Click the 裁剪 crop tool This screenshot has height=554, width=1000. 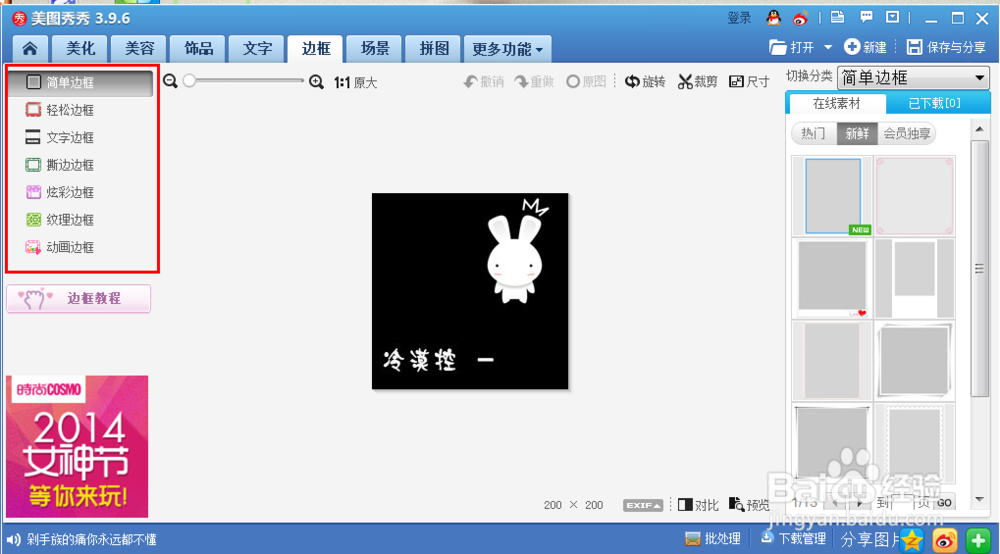click(697, 82)
